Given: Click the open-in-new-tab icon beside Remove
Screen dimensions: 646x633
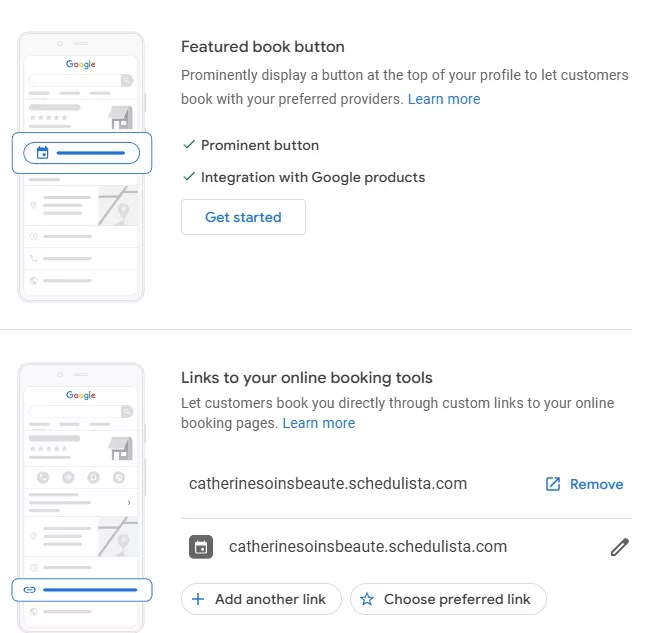Looking at the screenshot, I should (x=553, y=484).
